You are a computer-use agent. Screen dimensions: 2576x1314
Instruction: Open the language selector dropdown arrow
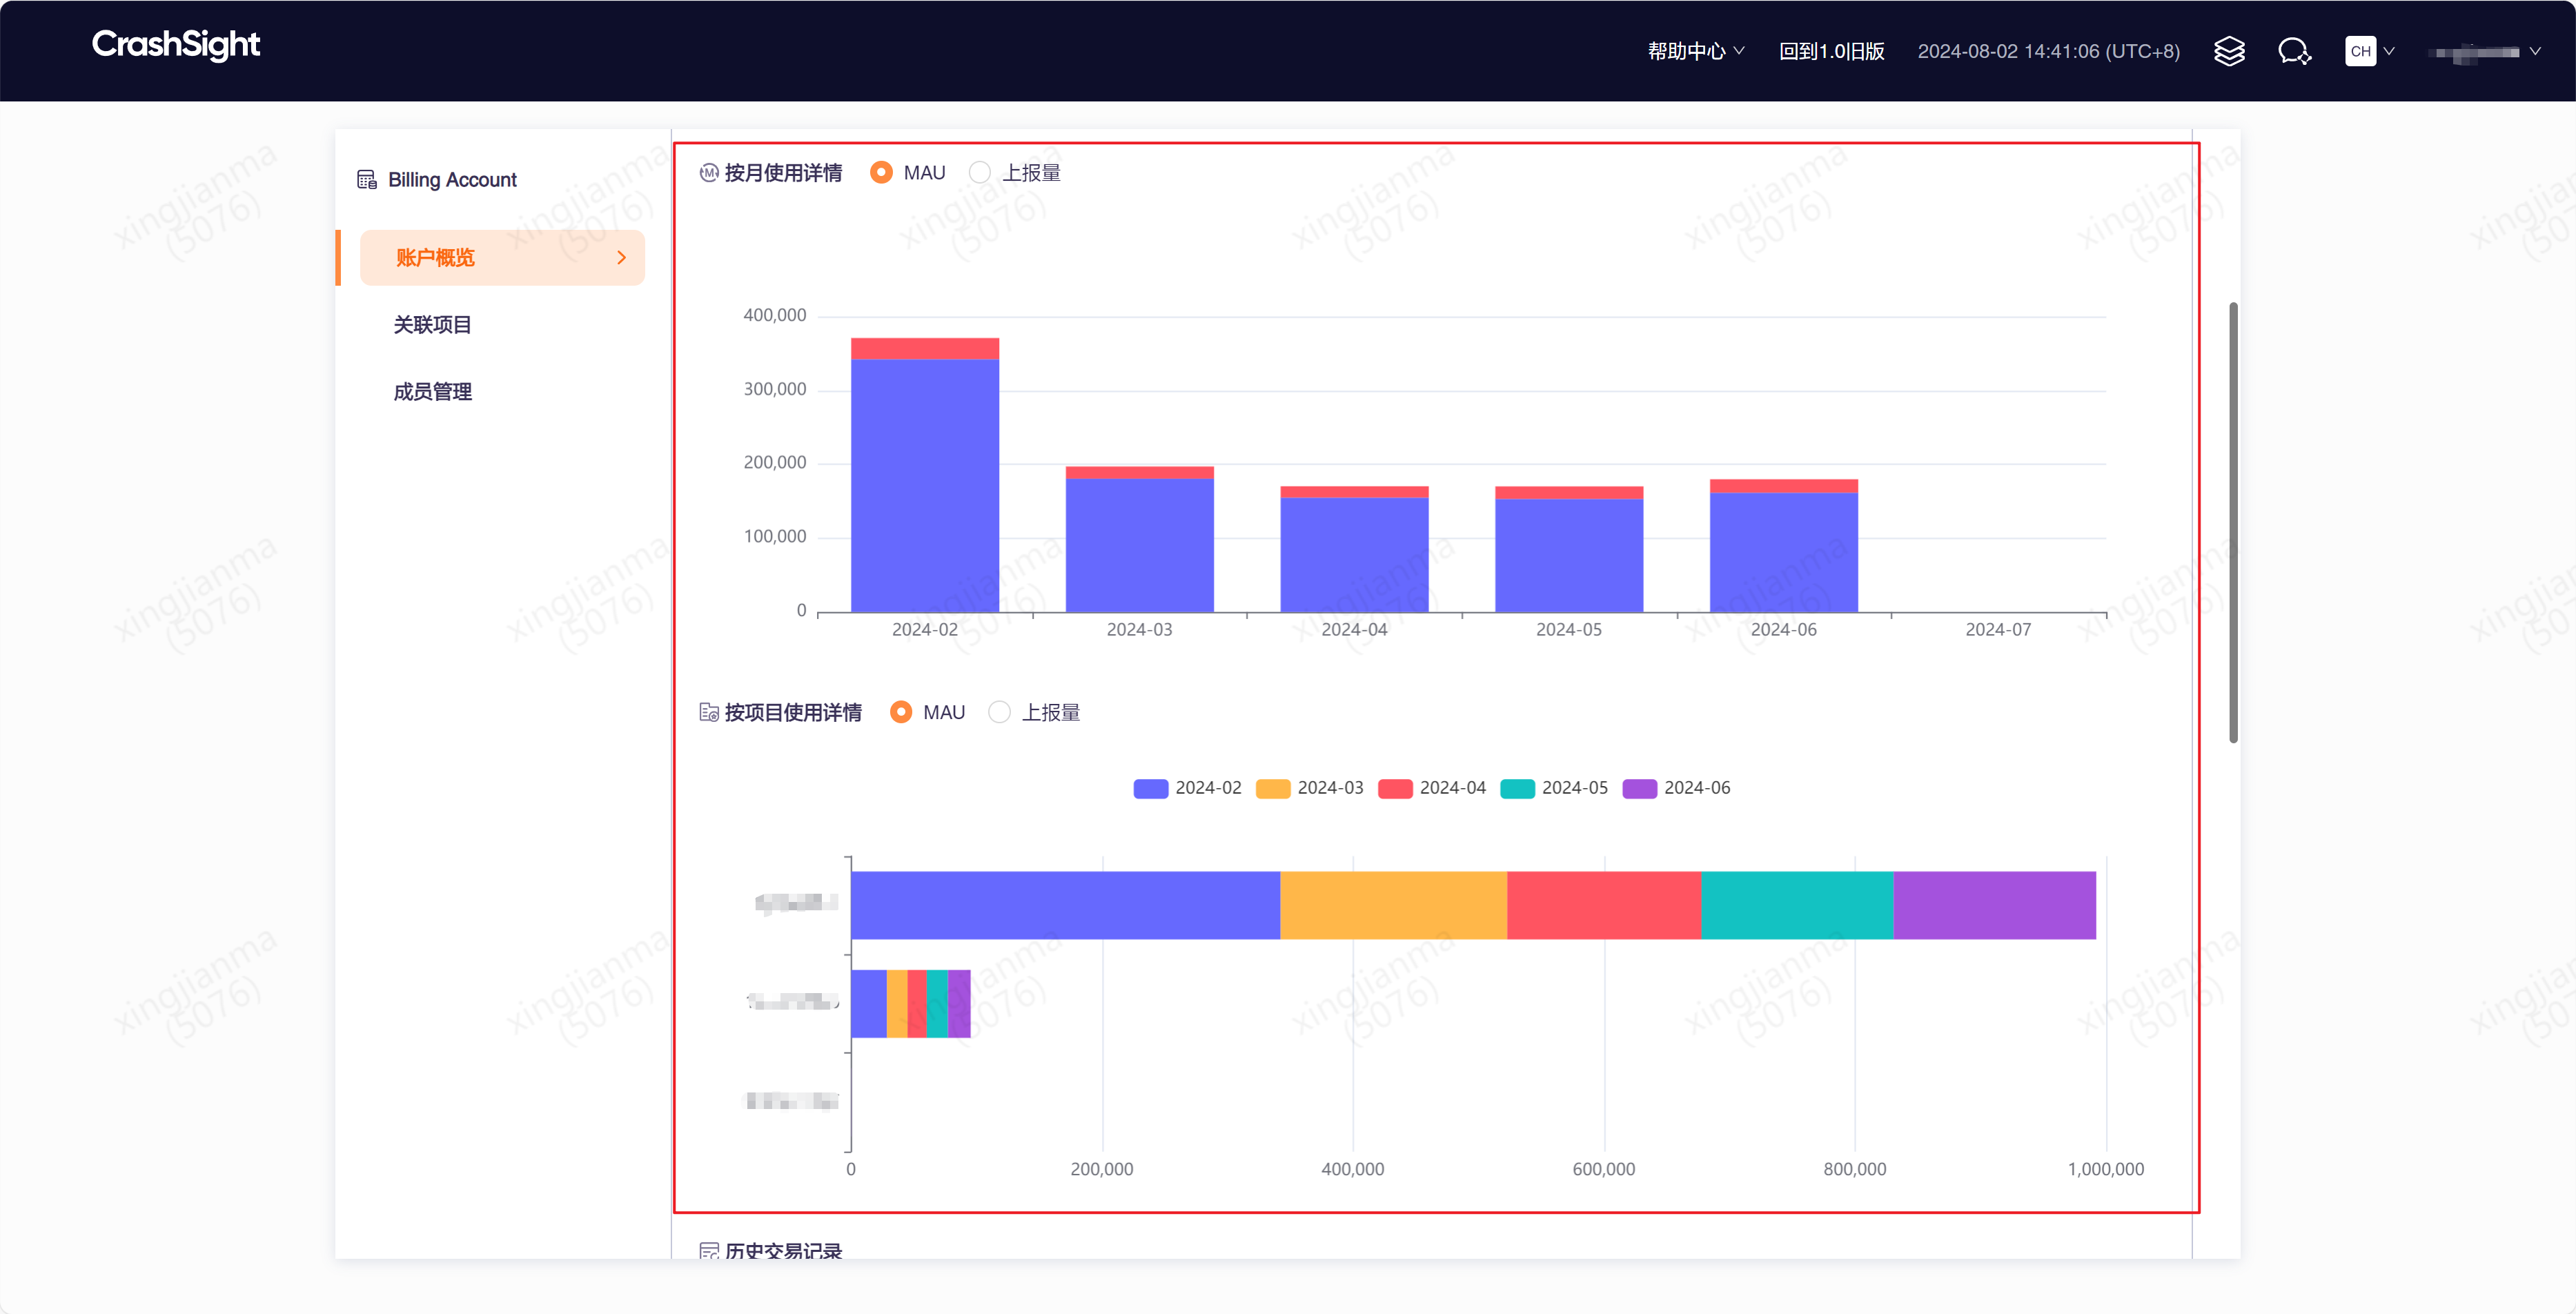click(2389, 51)
